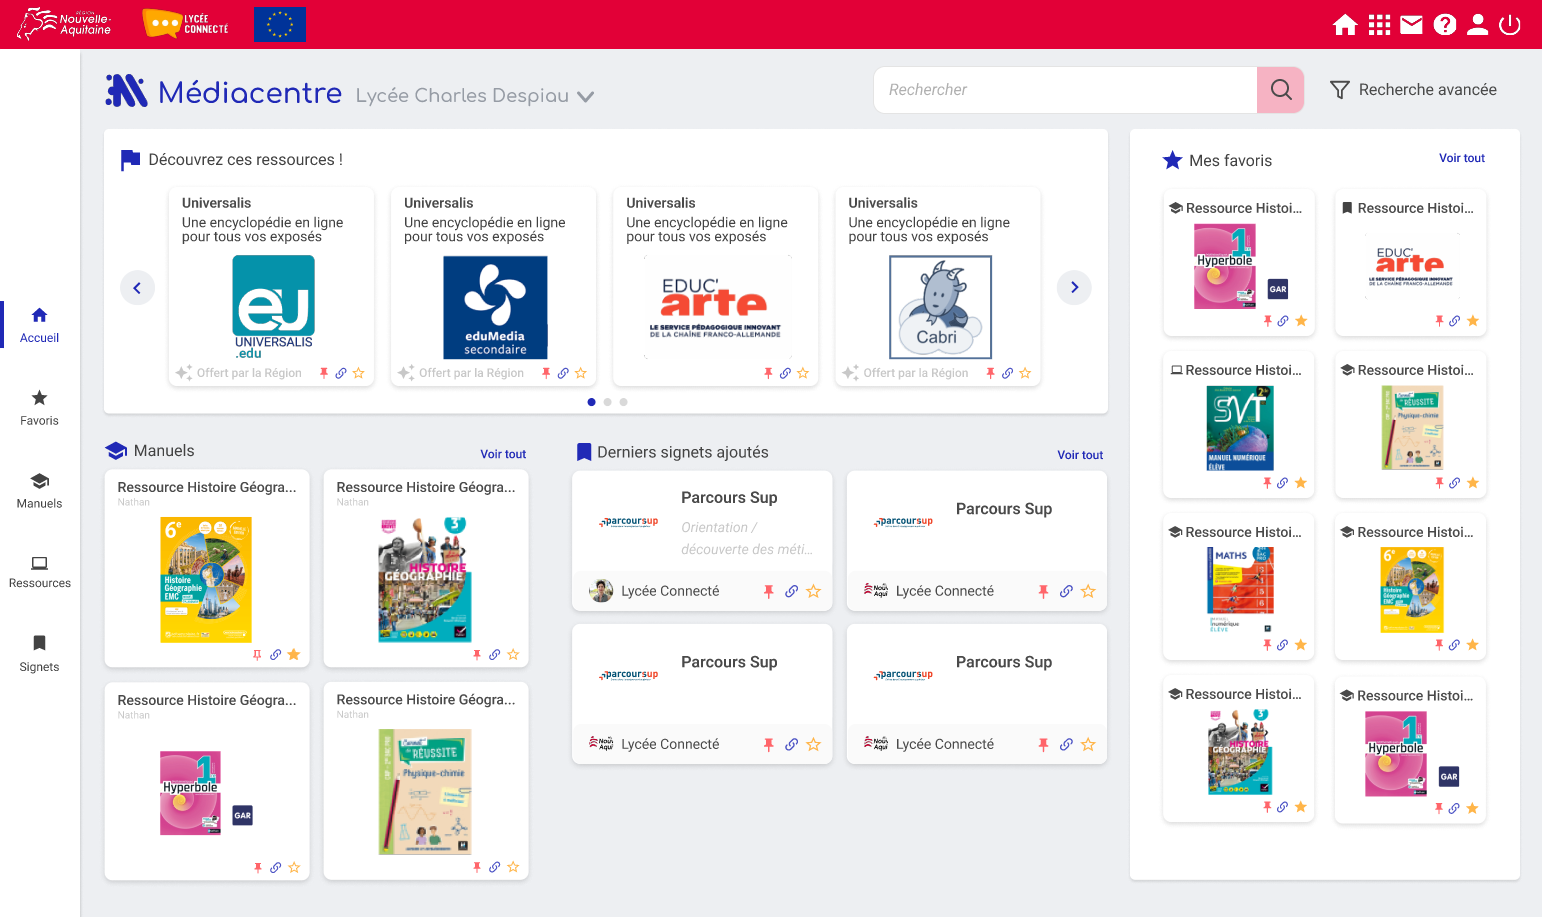Pin the Universalis.edu carousel card

[x=324, y=373]
